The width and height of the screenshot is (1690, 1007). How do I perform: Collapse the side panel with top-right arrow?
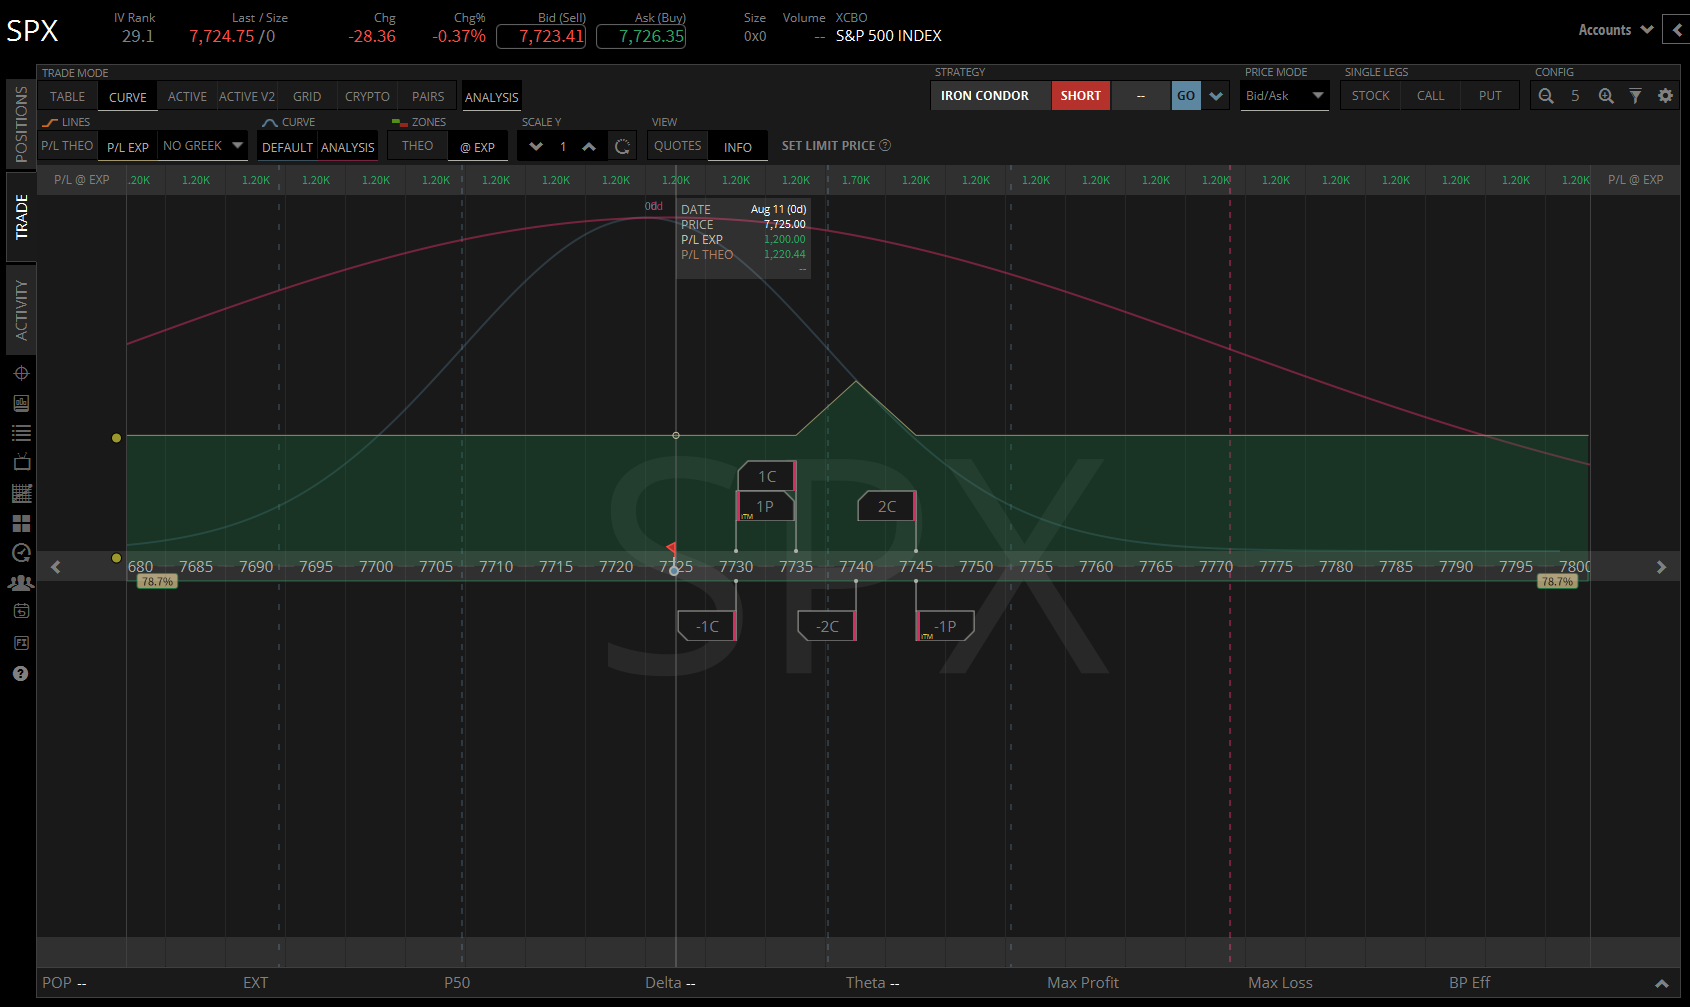click(1676, 30)
